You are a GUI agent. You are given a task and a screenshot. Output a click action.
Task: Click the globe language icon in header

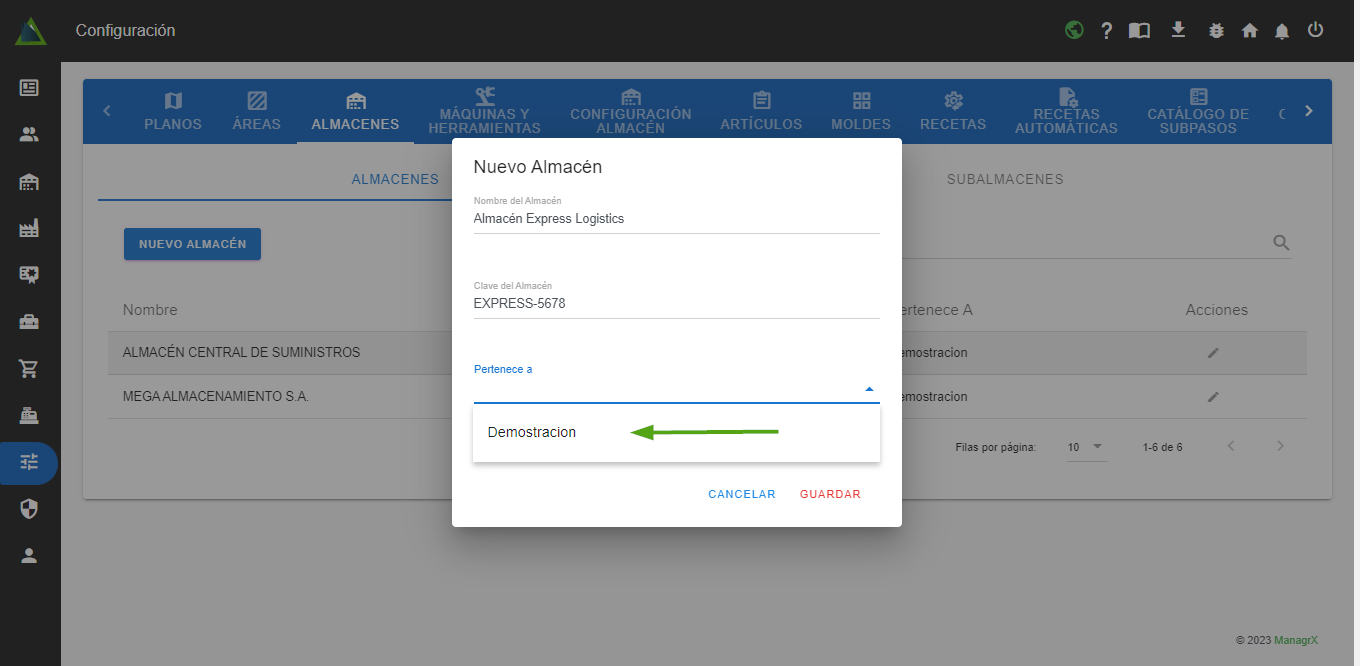tap(1074, 30)
